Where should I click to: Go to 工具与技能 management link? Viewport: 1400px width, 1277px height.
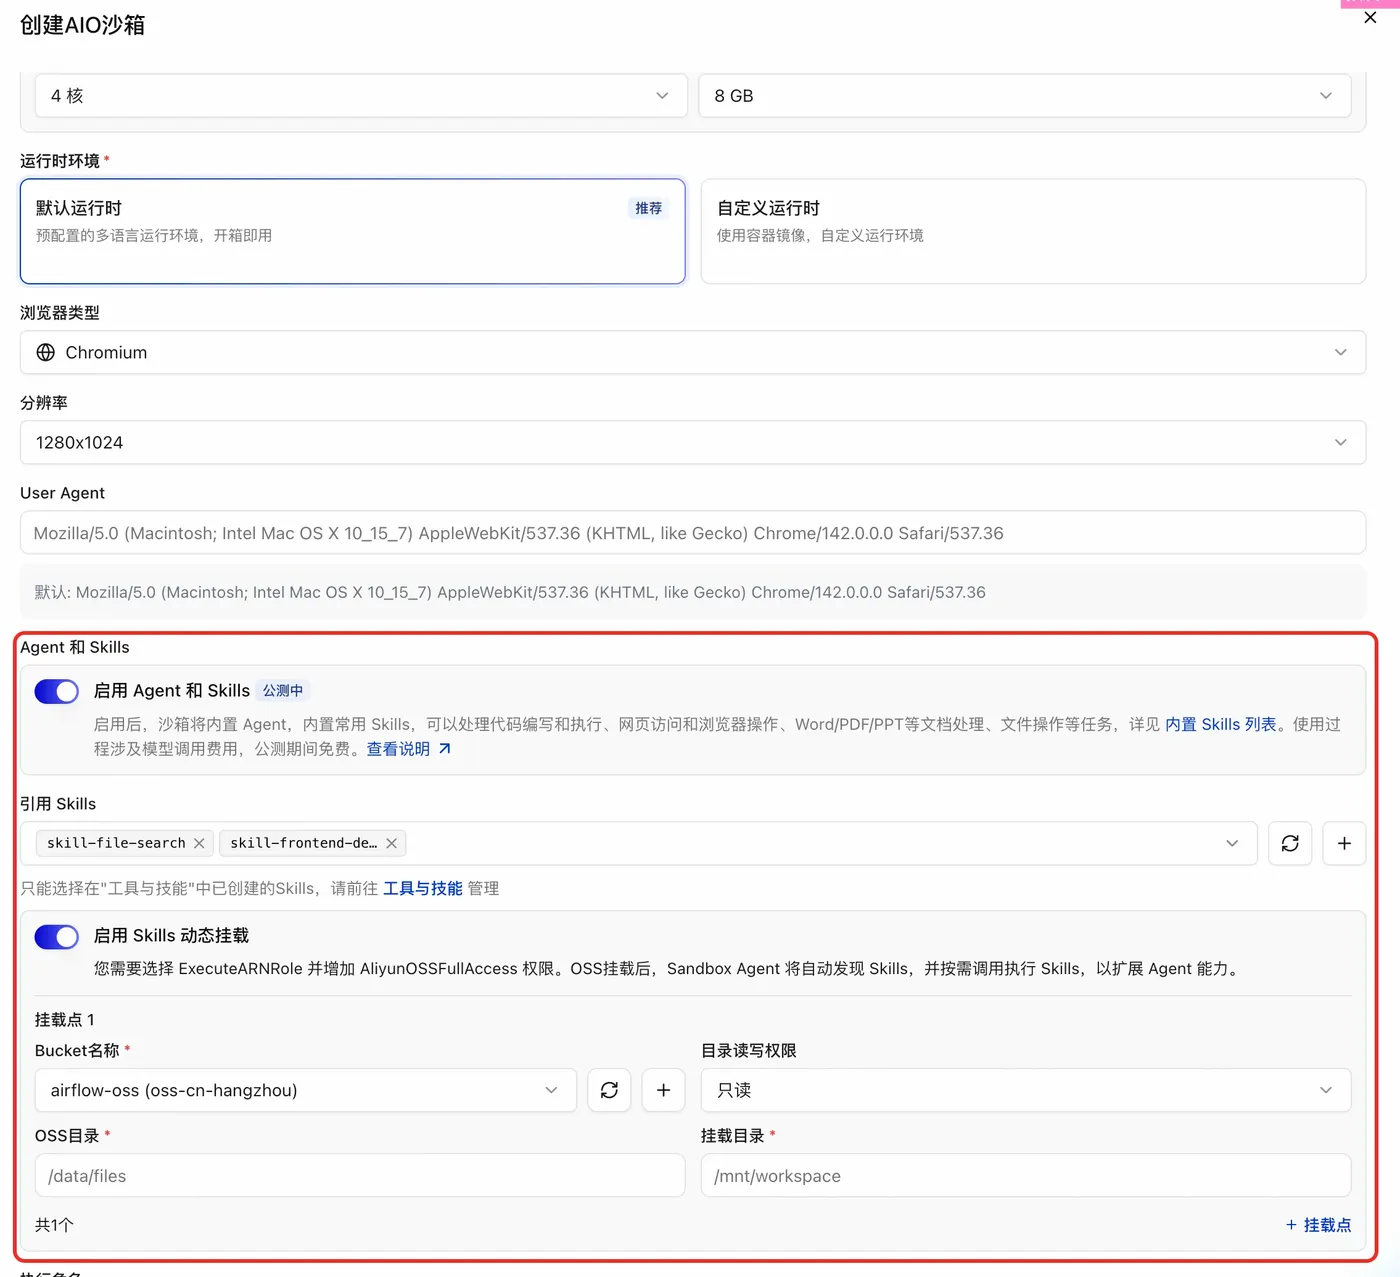point(423,888)
